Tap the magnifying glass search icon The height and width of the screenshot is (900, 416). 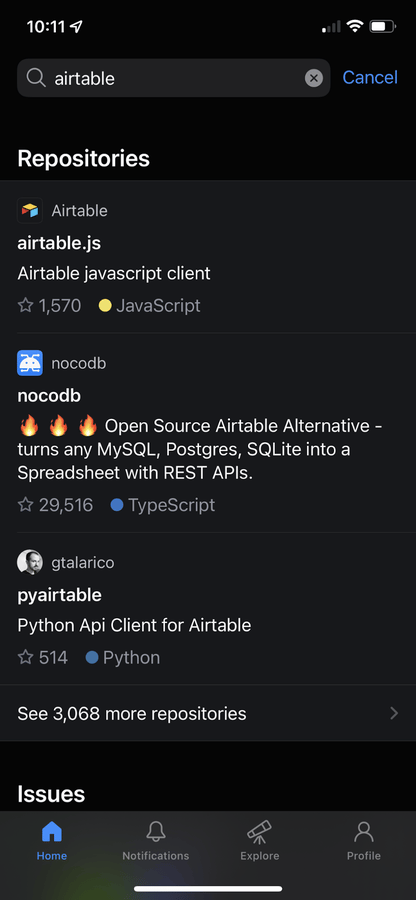[x=36, y=77]
